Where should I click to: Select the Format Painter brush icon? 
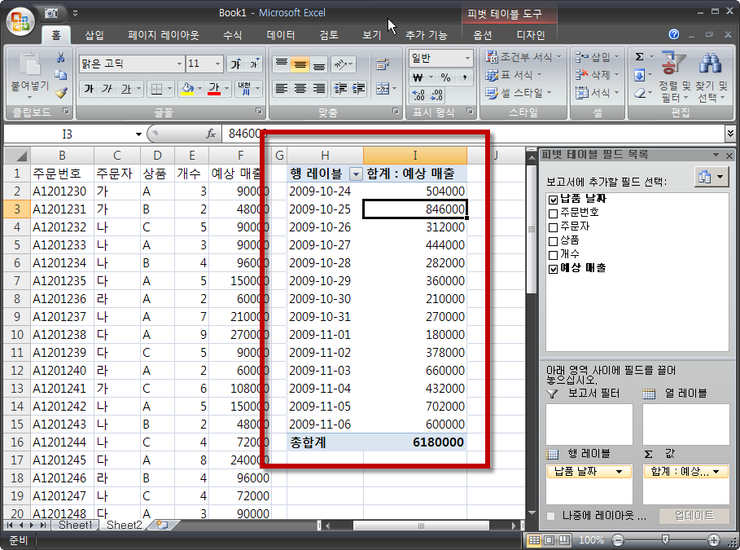click(60, 93)
